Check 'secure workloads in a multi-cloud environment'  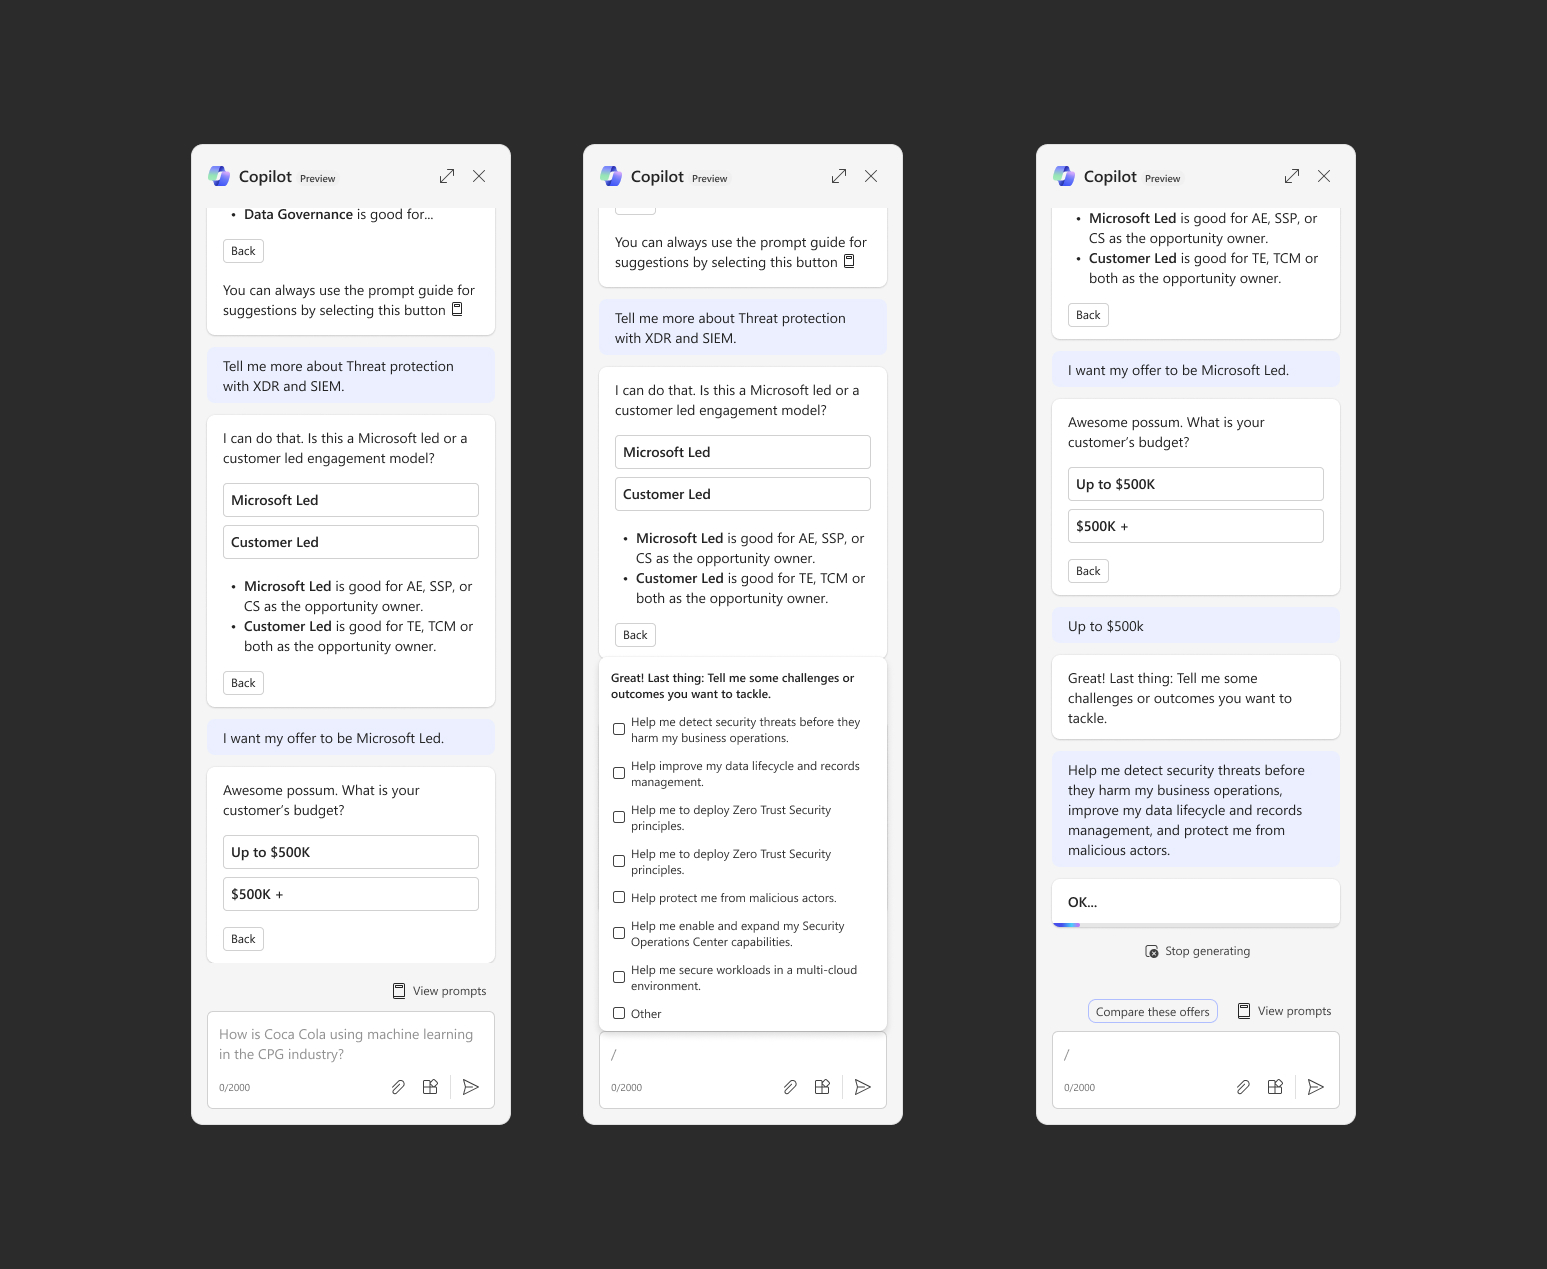(619, 977)
